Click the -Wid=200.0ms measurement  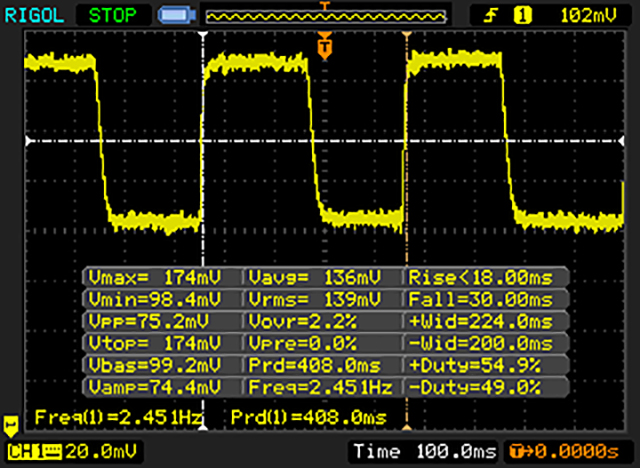480,343
